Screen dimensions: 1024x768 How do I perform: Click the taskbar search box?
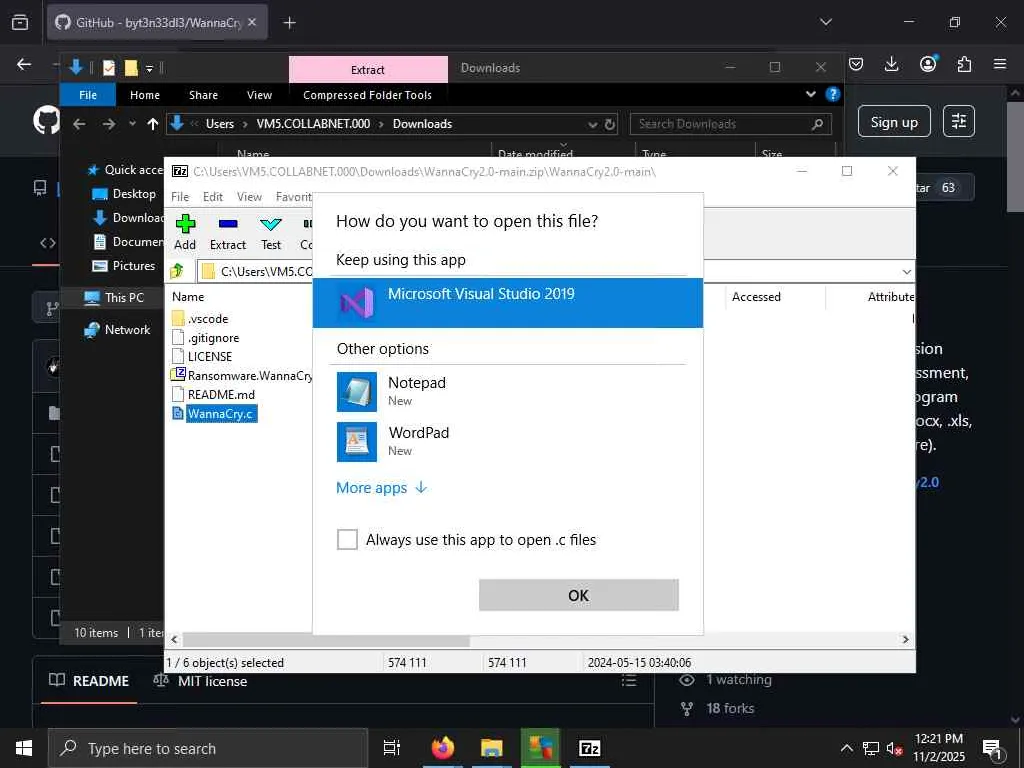208,748
